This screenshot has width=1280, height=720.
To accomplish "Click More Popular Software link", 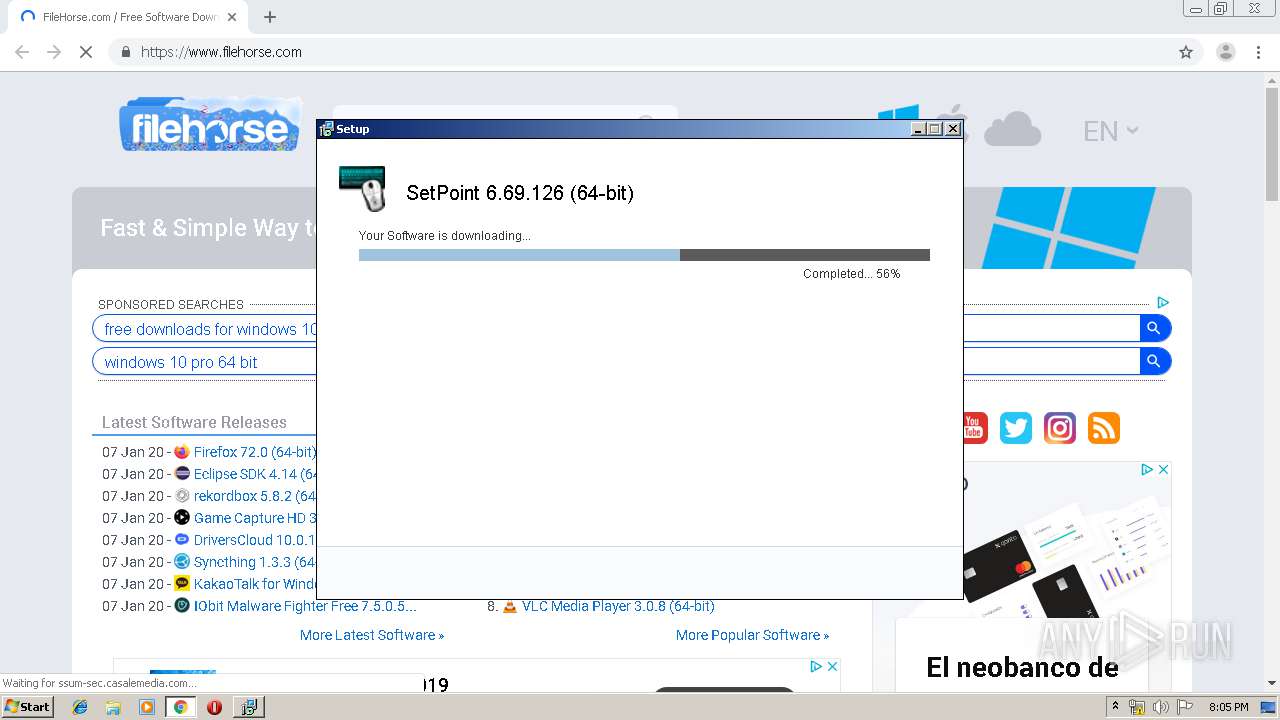I will (752, 635).
